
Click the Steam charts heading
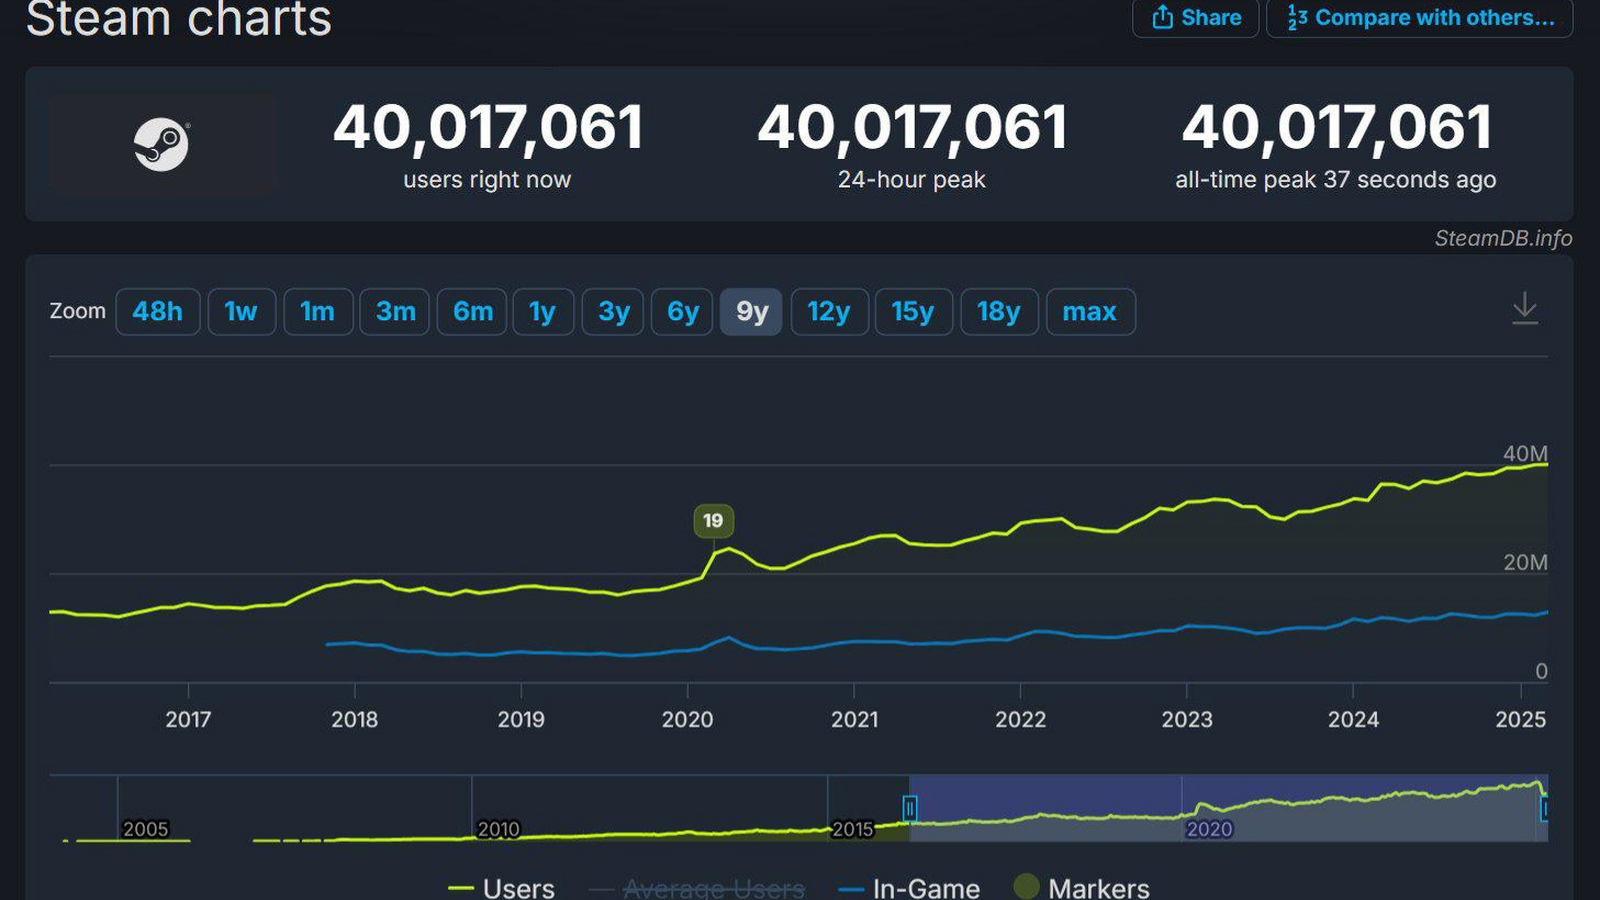(x=179, y=19)
